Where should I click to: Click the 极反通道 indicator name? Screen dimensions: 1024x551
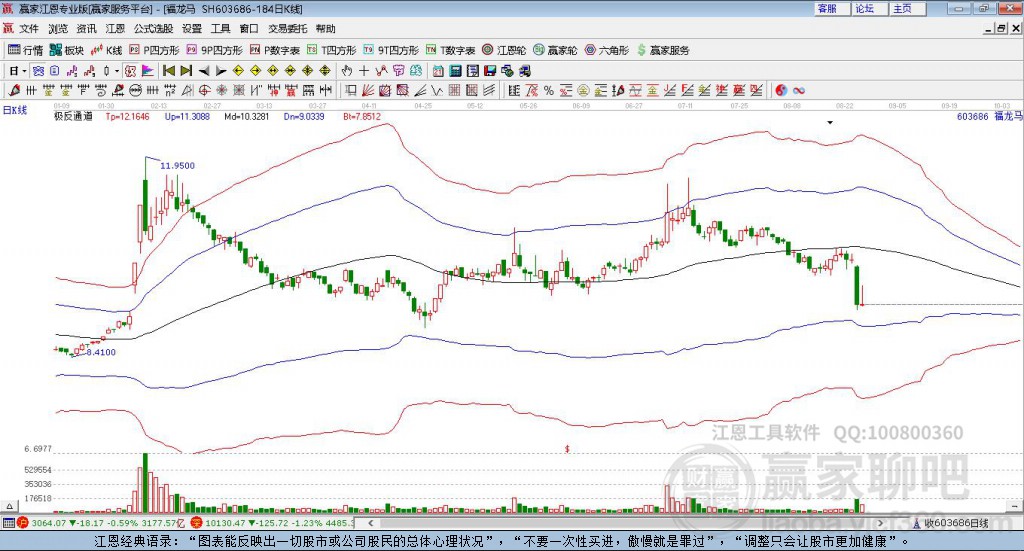(73, 116)
